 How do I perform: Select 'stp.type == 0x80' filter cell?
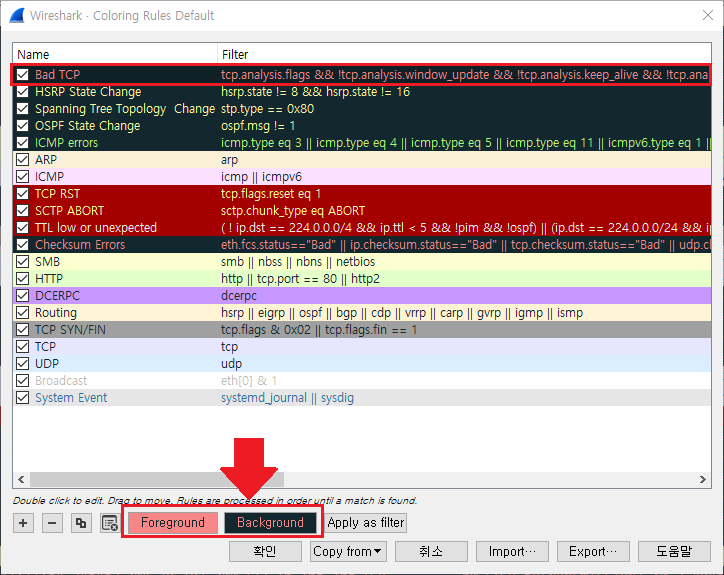267,109
